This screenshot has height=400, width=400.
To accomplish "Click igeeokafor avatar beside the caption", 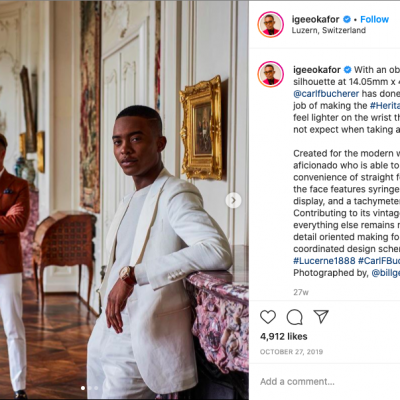I will (x=270, y=74).
